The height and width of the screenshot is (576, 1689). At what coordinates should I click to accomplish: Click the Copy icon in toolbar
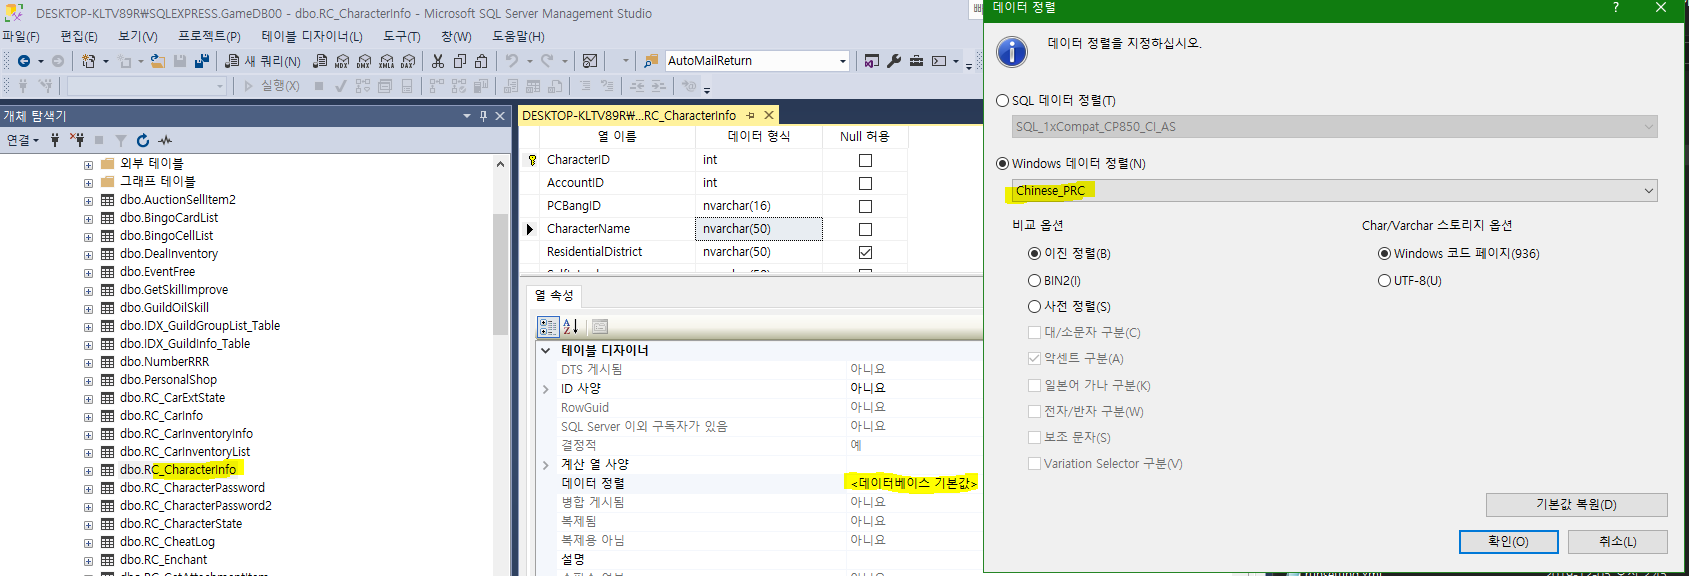(460, 61)
